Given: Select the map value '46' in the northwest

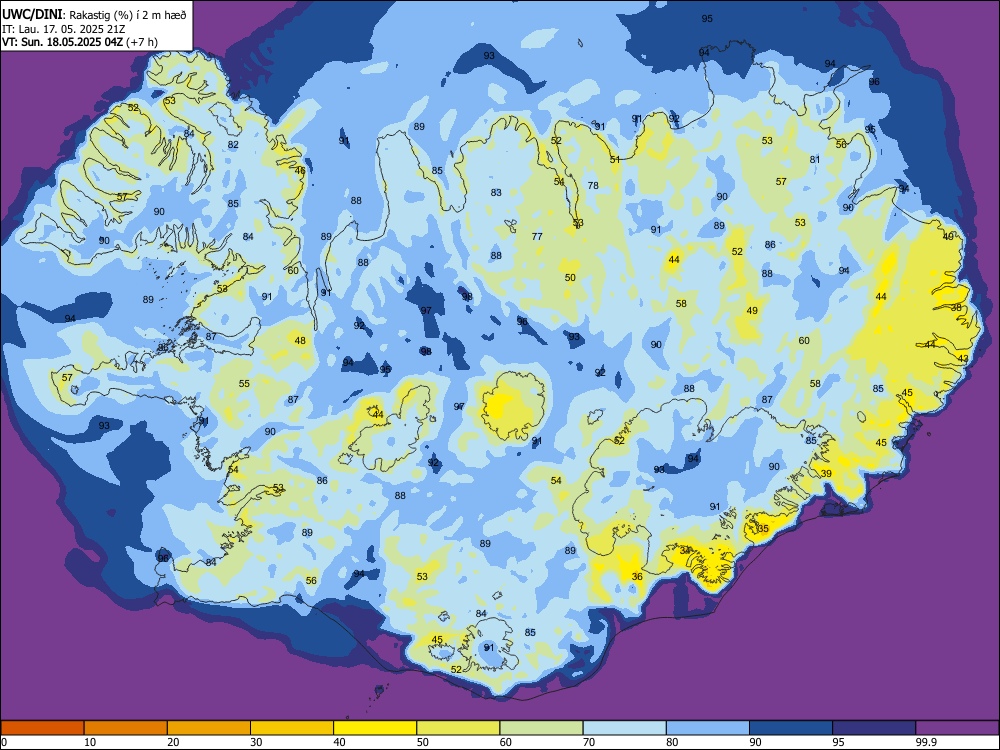Looking at the screenshot, I should (300, 170).
